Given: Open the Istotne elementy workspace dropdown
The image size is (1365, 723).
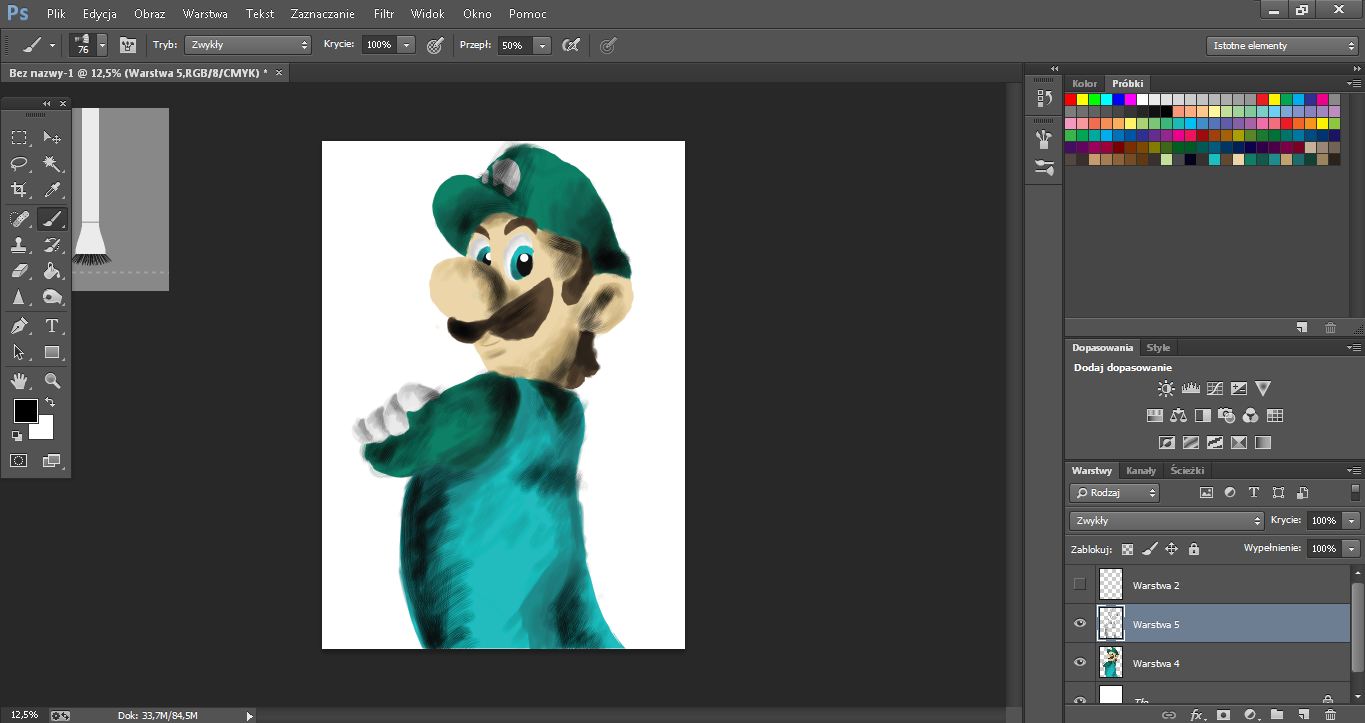Looking at the screenshot, I should (1281, 46).
